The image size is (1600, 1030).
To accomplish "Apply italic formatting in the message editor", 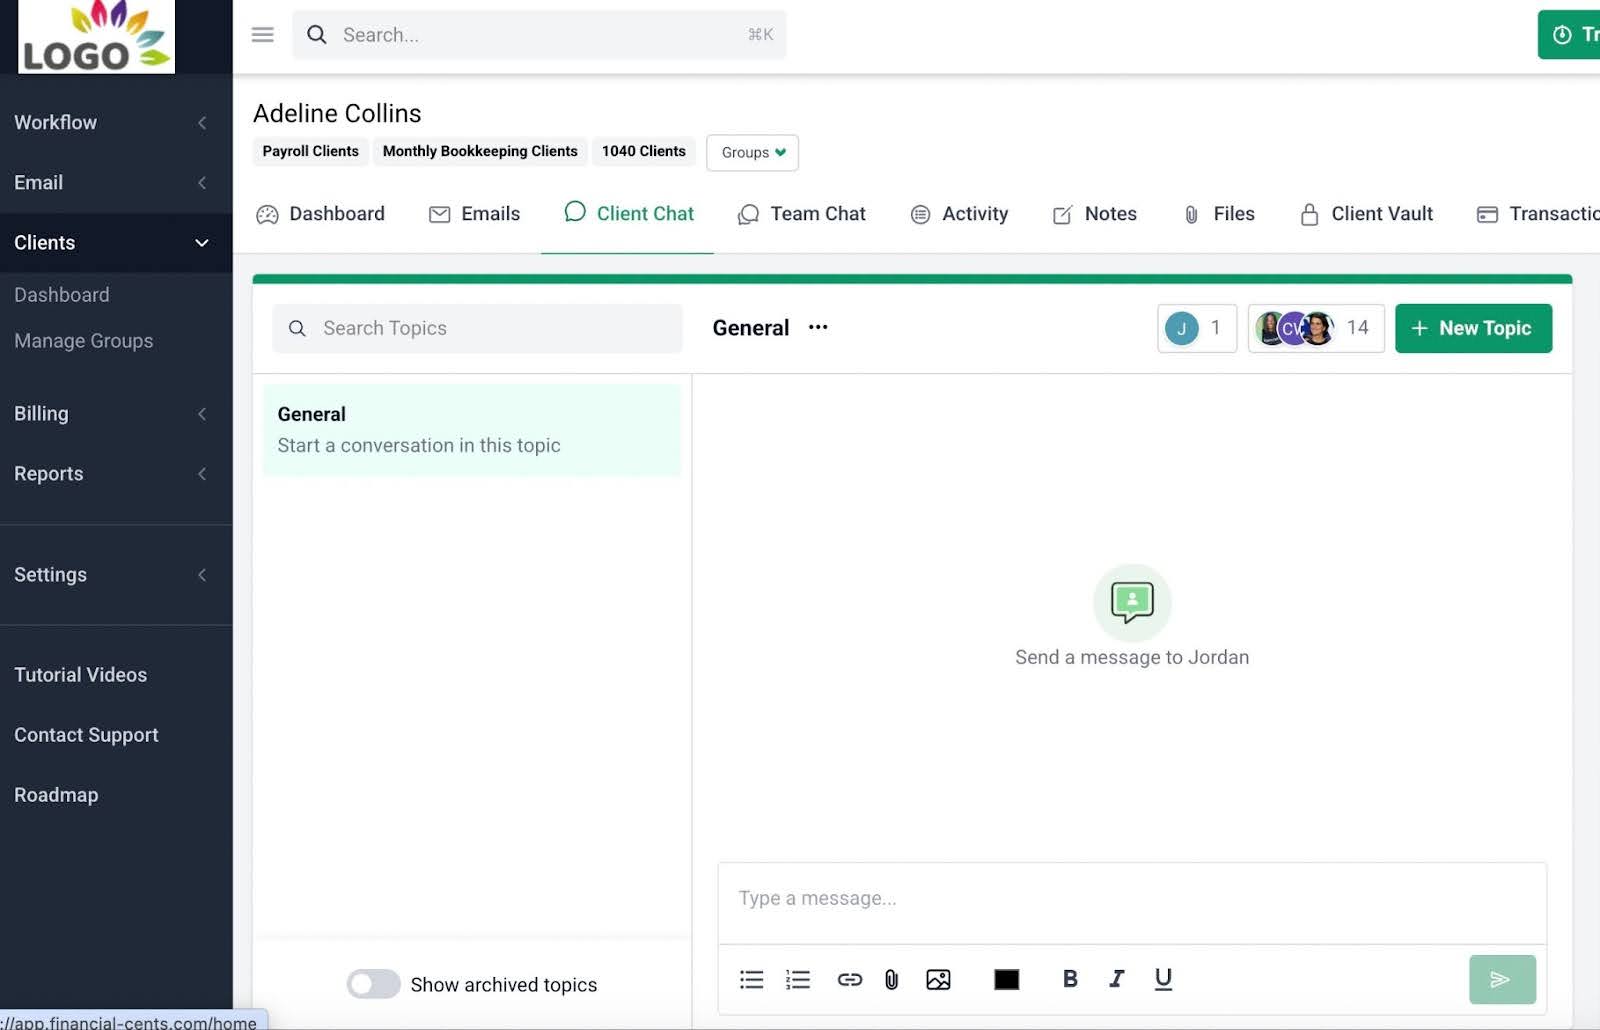I will click(x=1116, y=979).
